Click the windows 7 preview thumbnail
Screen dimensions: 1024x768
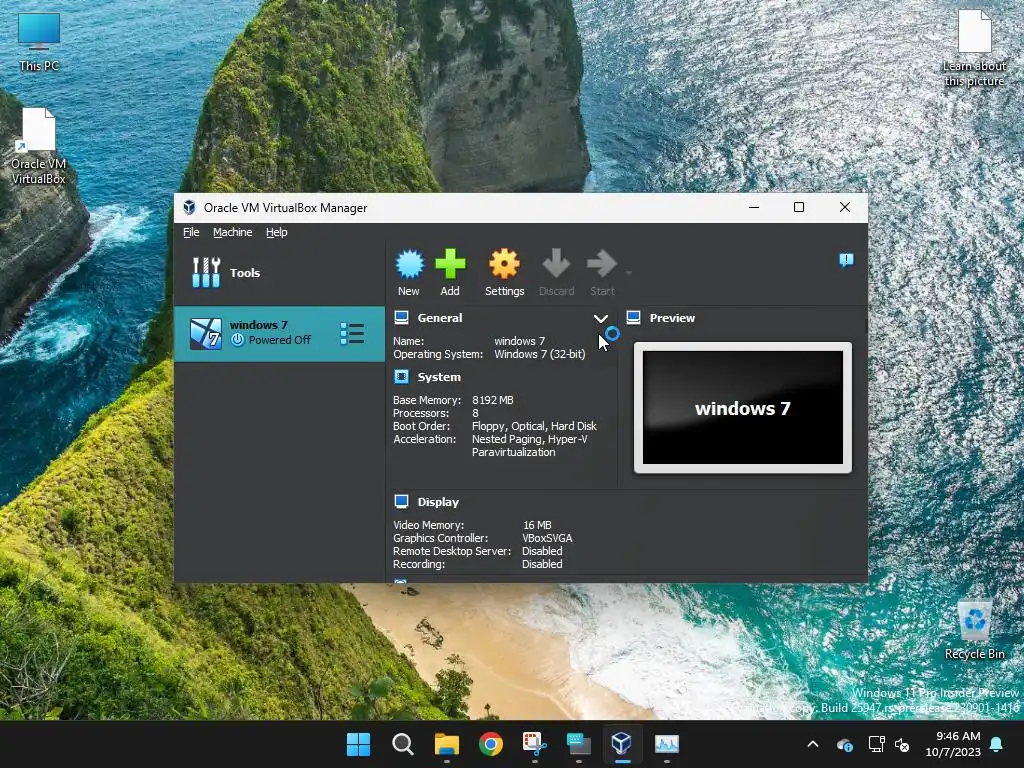pos(743,408)
